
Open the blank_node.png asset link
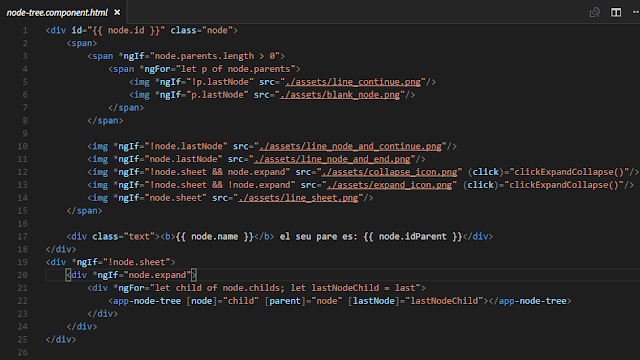340,95
